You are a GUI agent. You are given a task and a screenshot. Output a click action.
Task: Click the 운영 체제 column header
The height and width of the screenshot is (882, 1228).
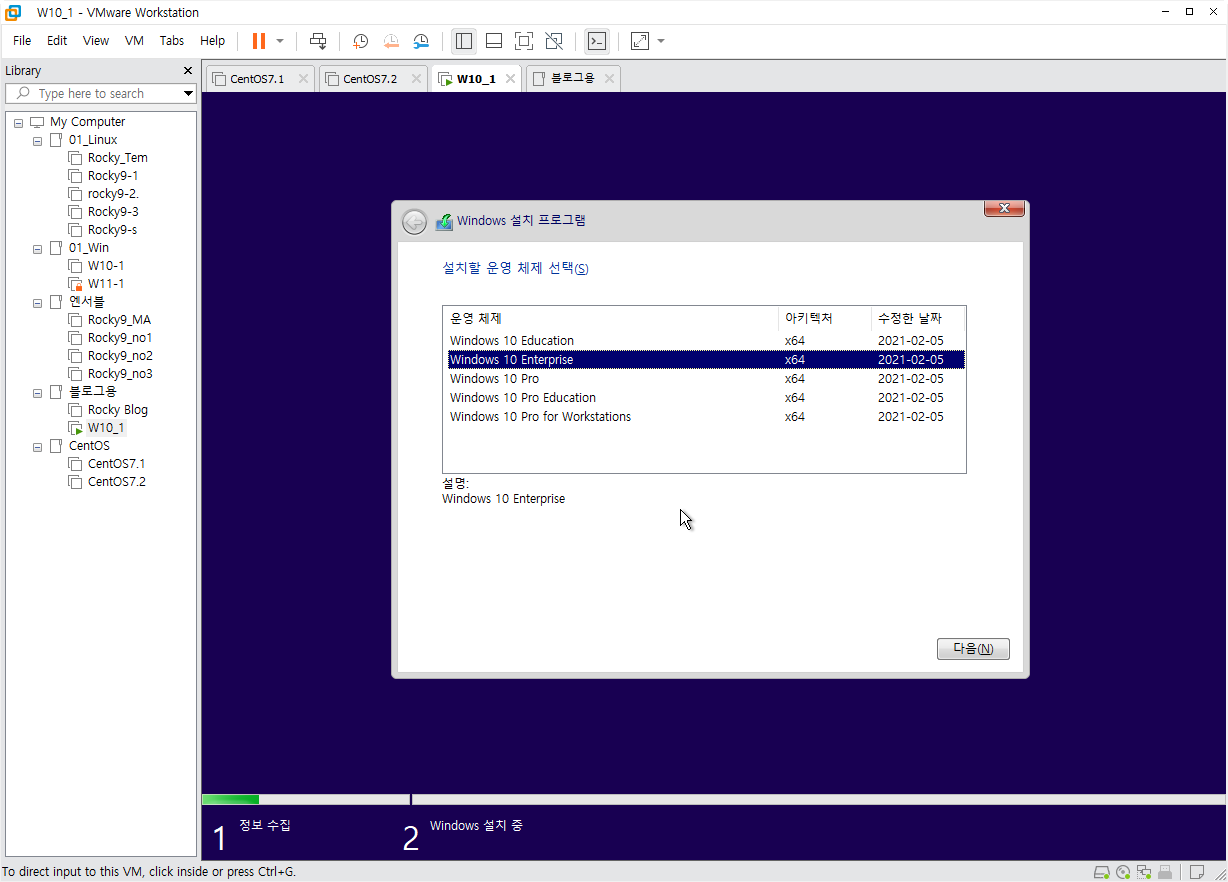611,318
